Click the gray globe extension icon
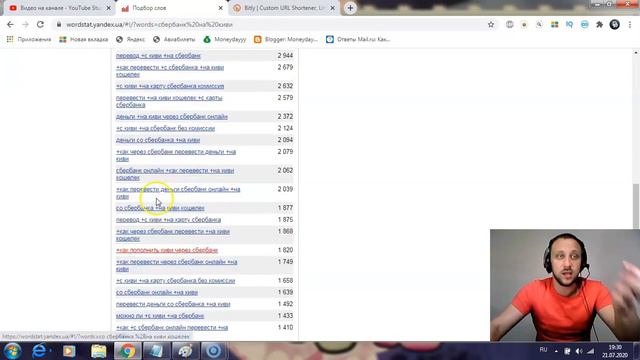The height and width of the screenshot is (360, 640). point(509,24)
